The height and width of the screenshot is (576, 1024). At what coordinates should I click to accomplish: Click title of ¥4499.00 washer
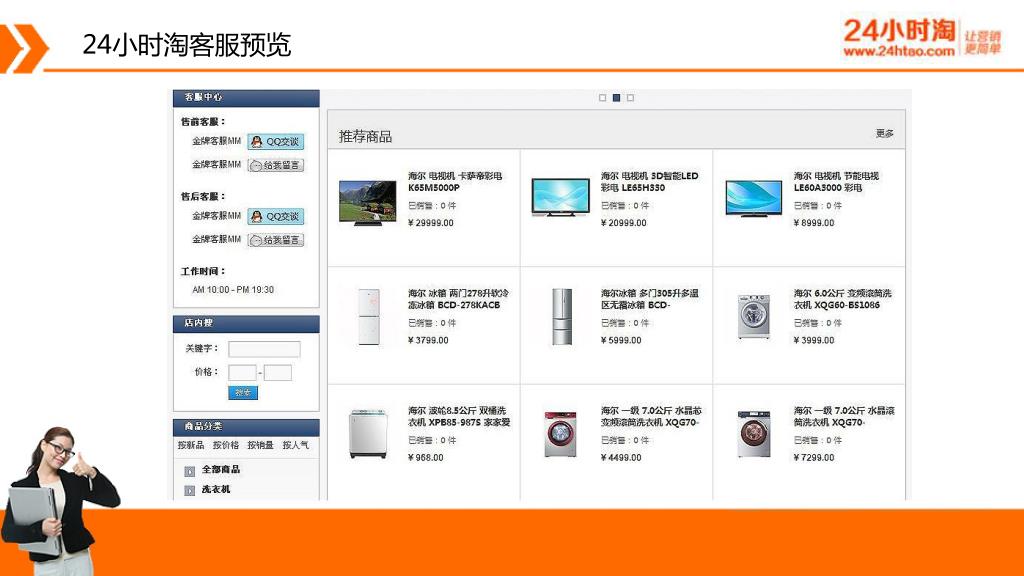point(651,417)
